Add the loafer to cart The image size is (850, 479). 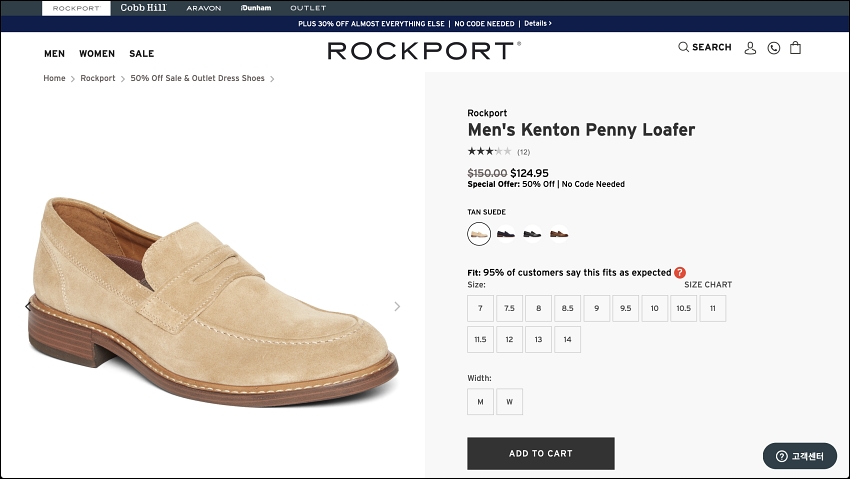(x=541, y=454)
